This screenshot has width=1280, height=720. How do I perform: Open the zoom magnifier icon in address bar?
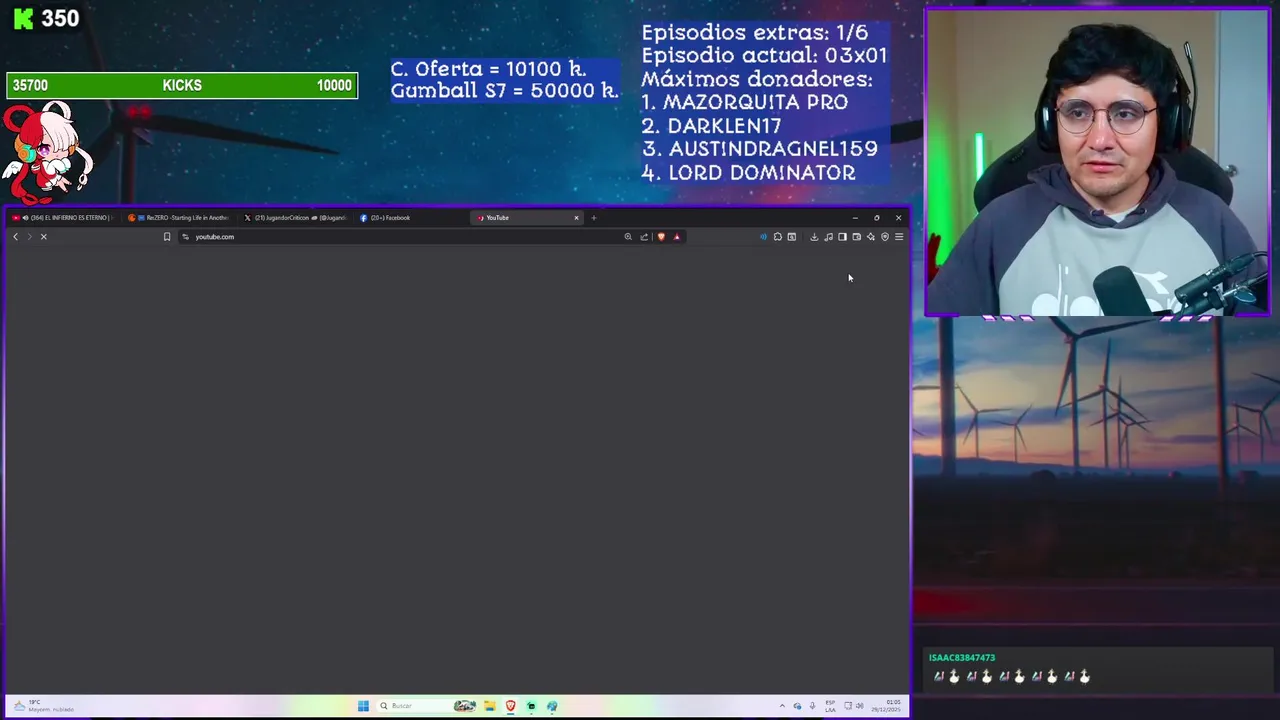[628, 237]
